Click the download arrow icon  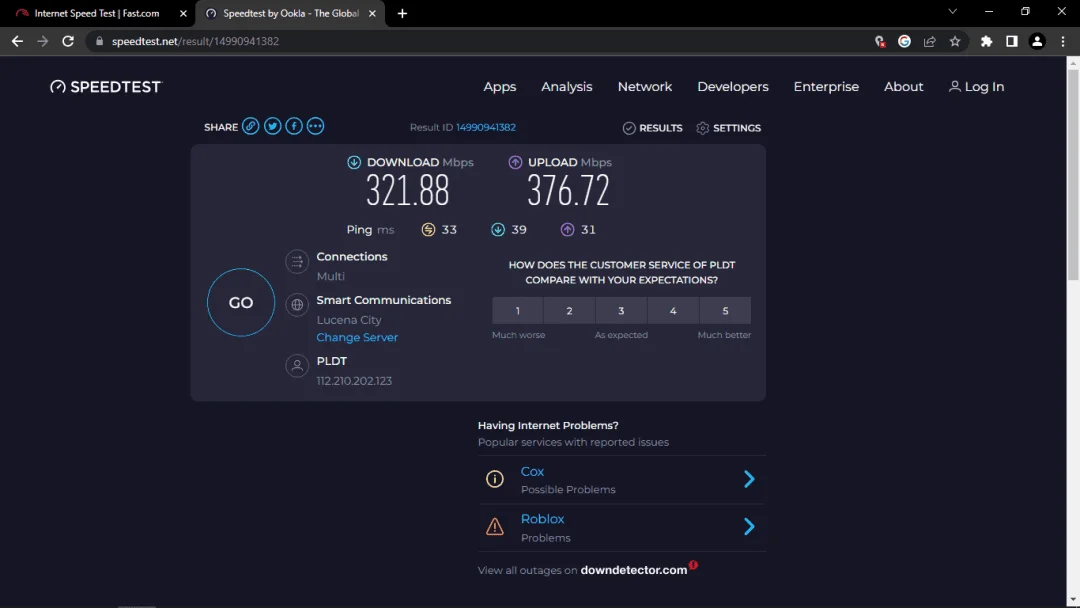(x=354, y=163)
